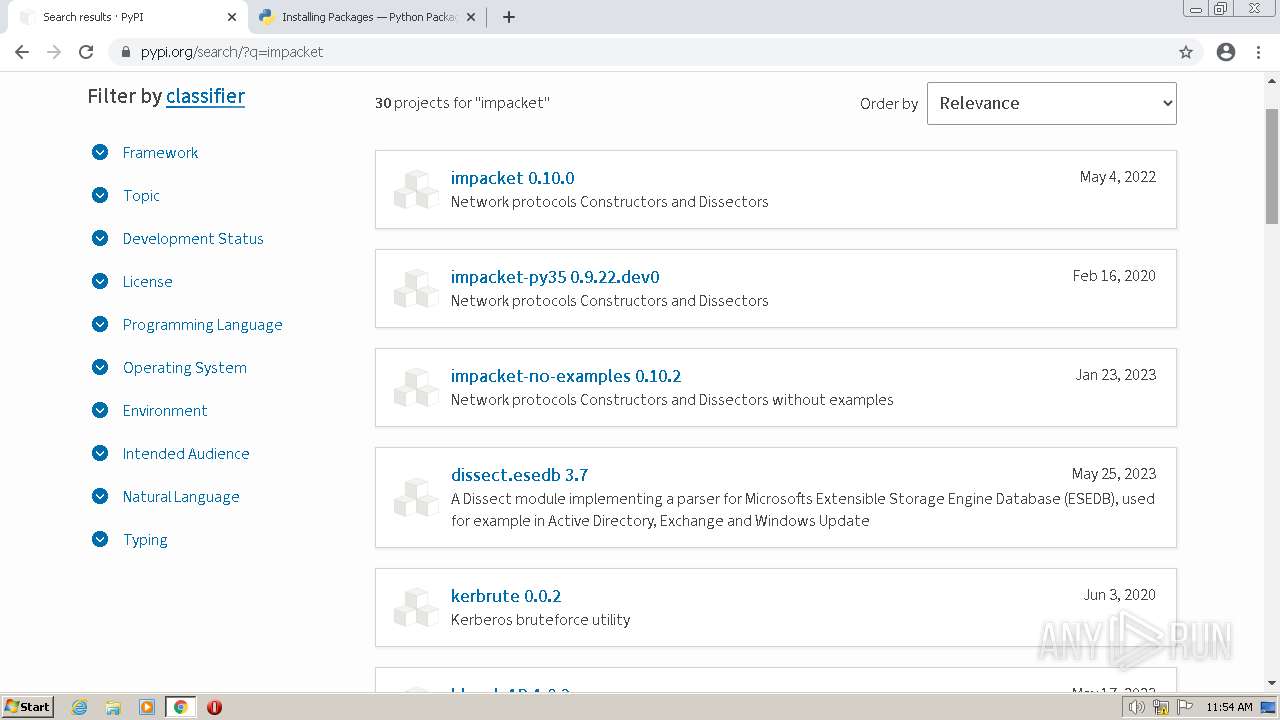Expand the Natural Language filter chevron
This screenshot has width=1280, height=720.
[100, 496]
